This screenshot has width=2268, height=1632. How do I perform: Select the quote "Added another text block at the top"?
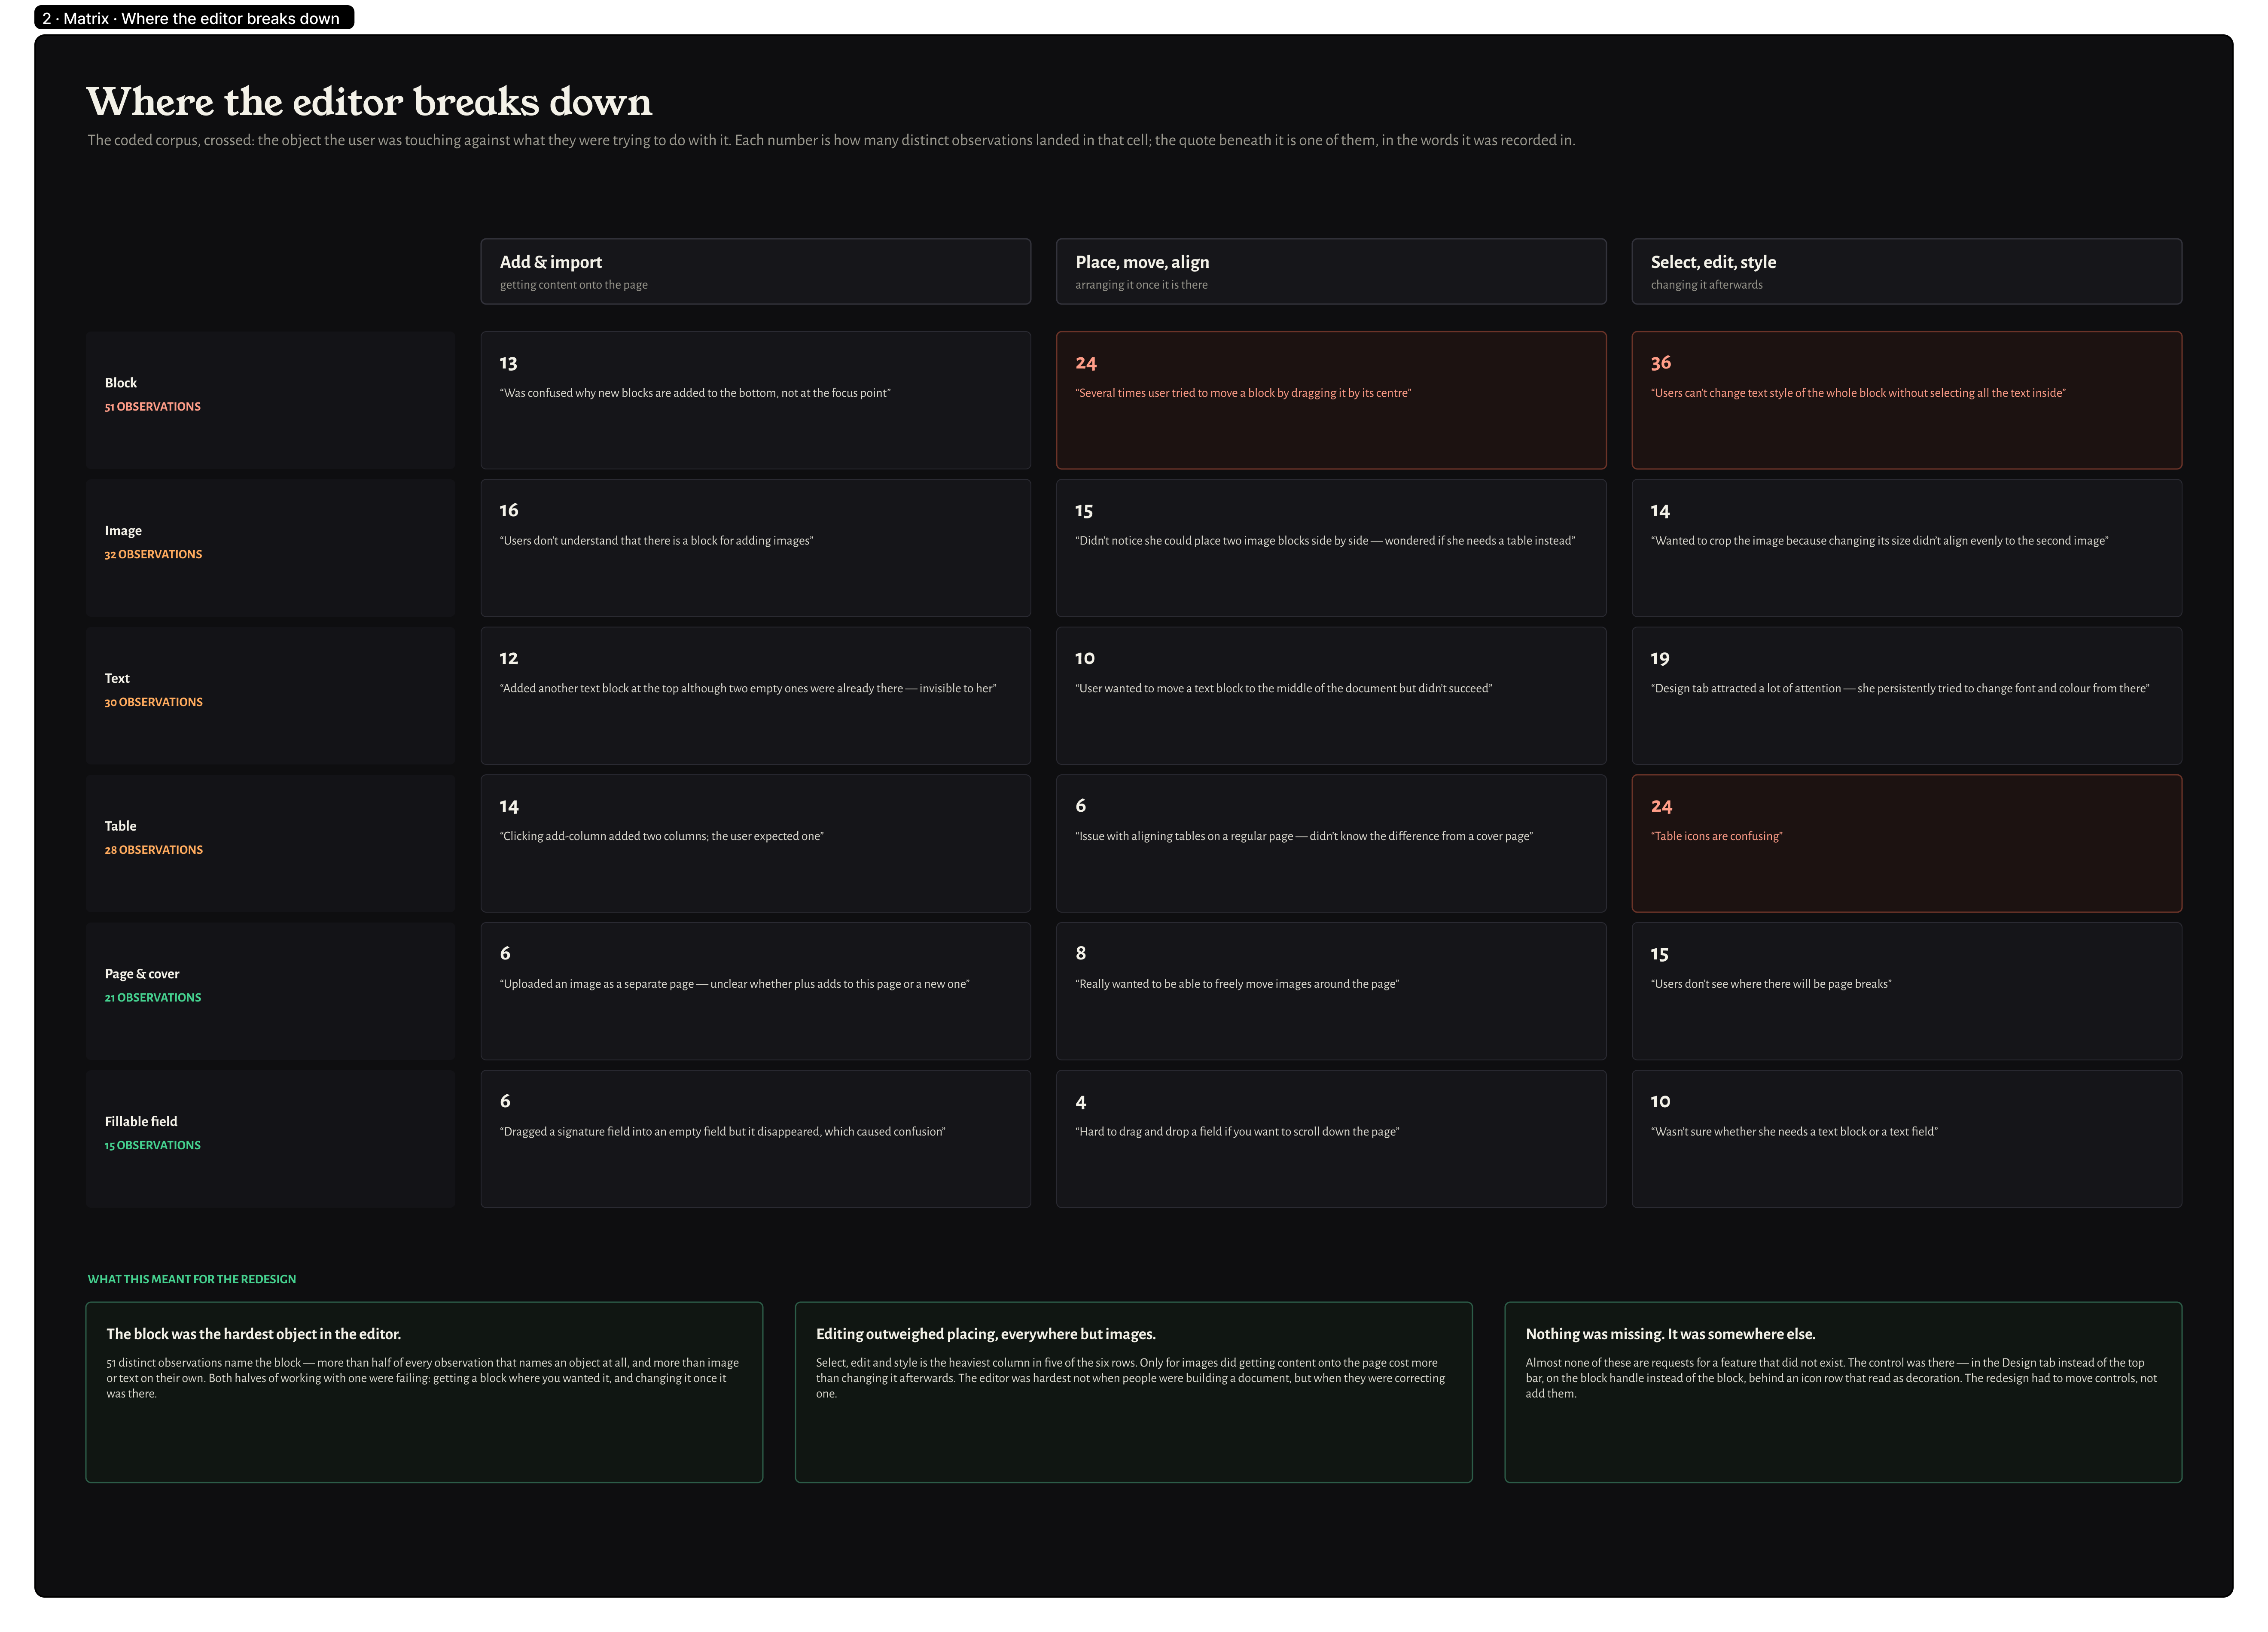click(748, 689)
